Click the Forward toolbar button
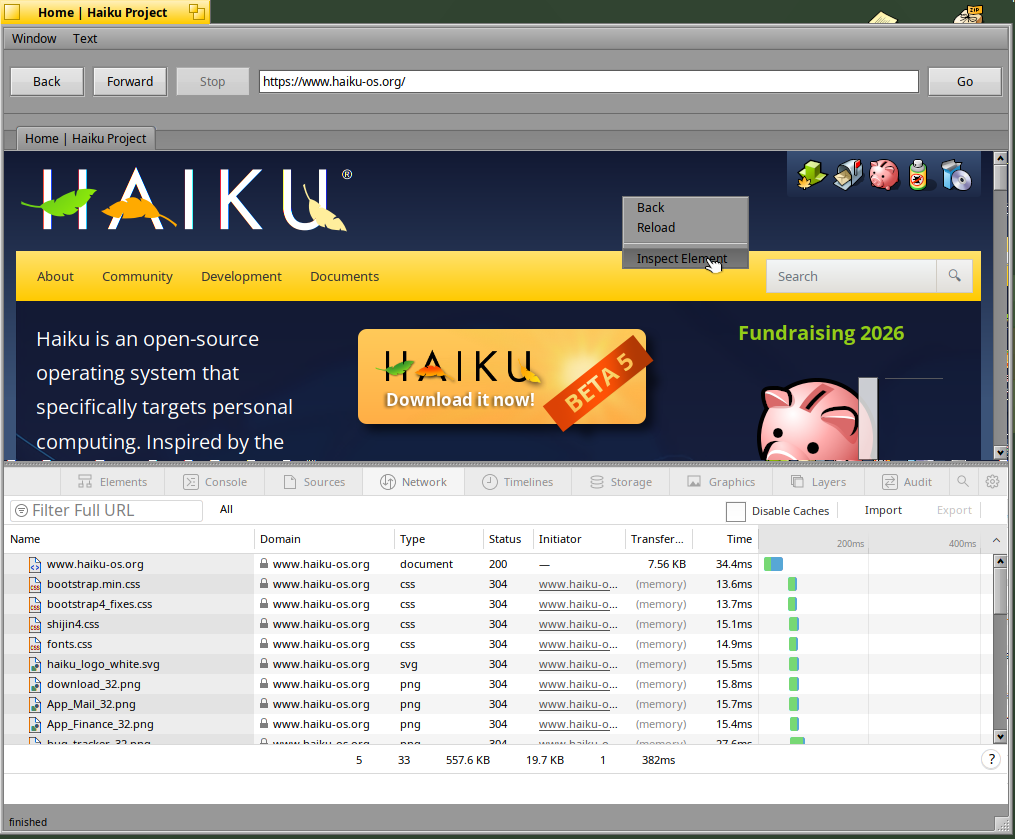 point(130,82)
